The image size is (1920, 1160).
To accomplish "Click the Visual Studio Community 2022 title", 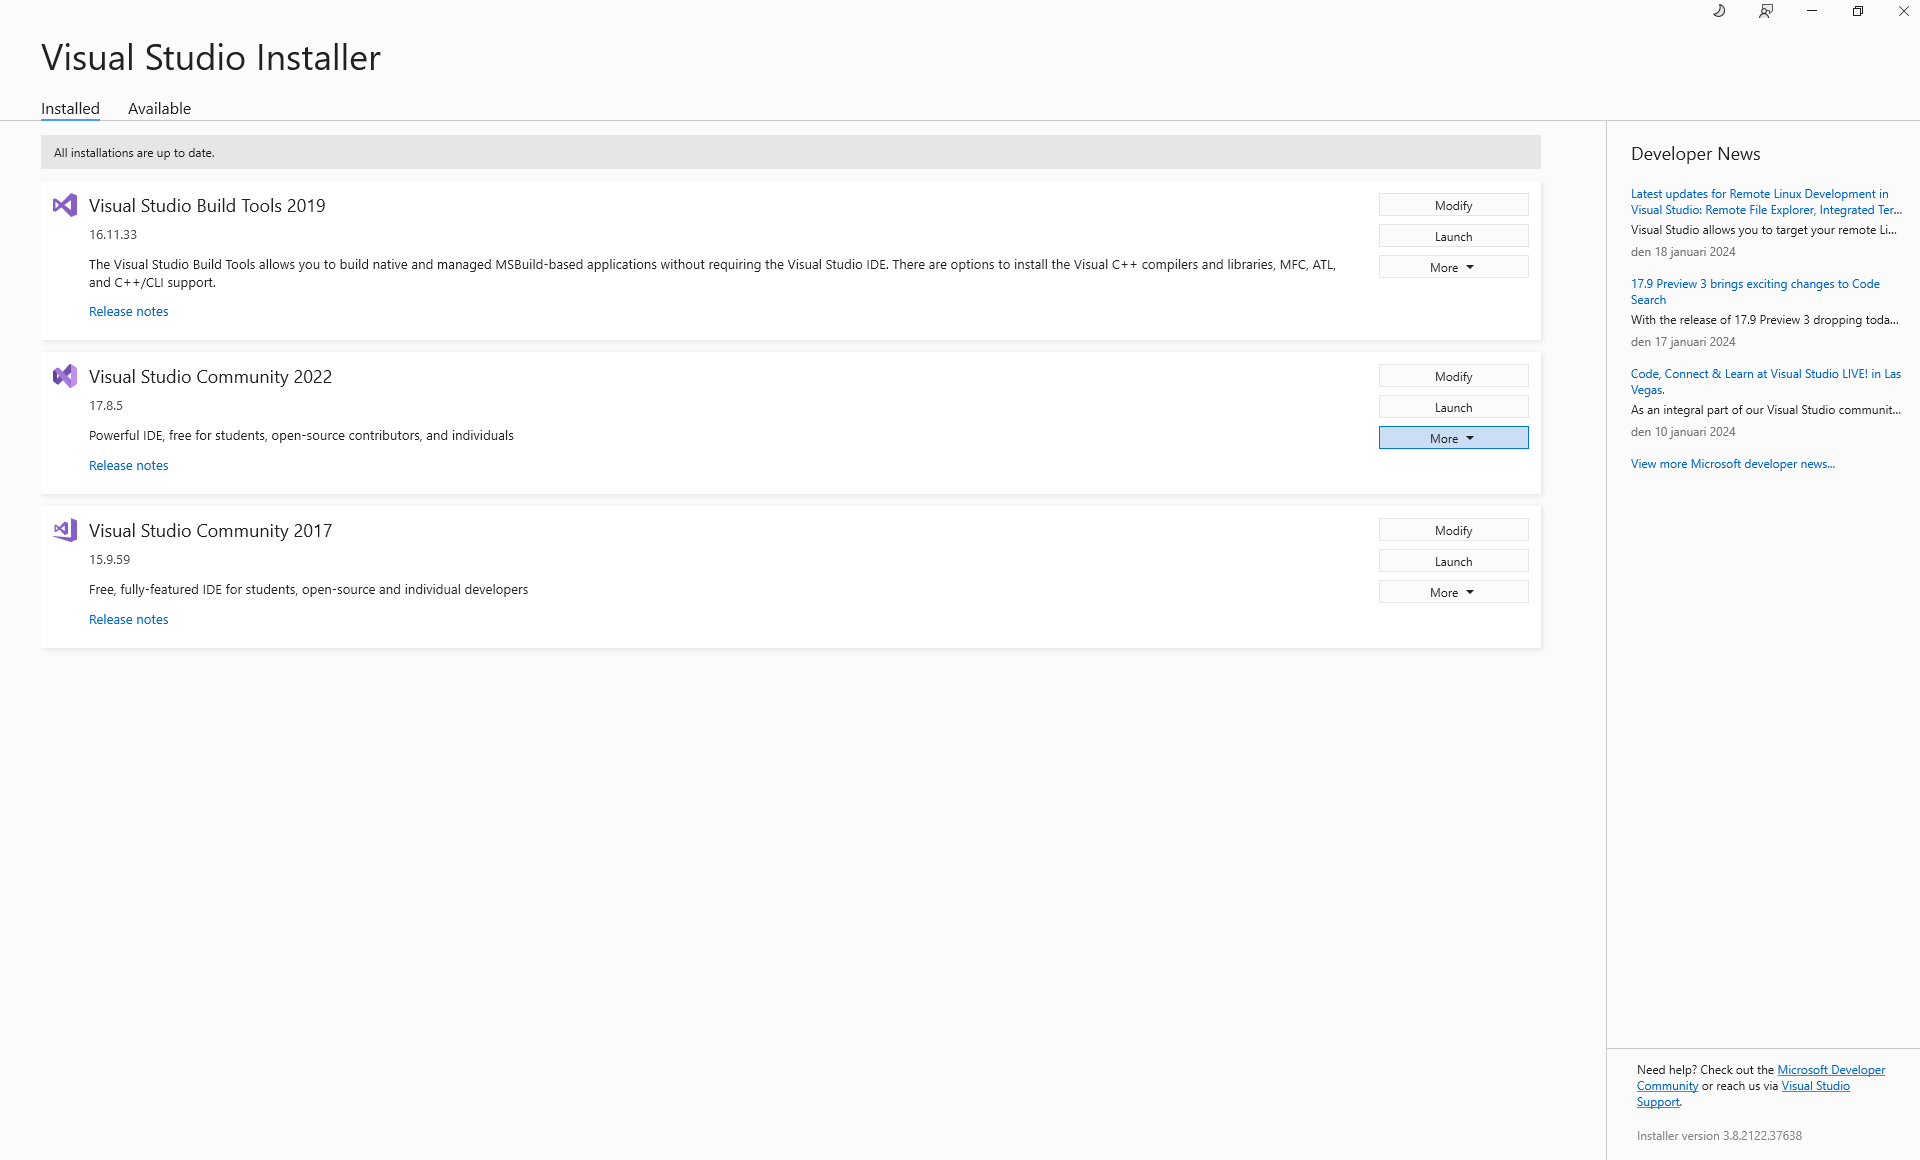I will pyautogui.click(x=210, y=376).
